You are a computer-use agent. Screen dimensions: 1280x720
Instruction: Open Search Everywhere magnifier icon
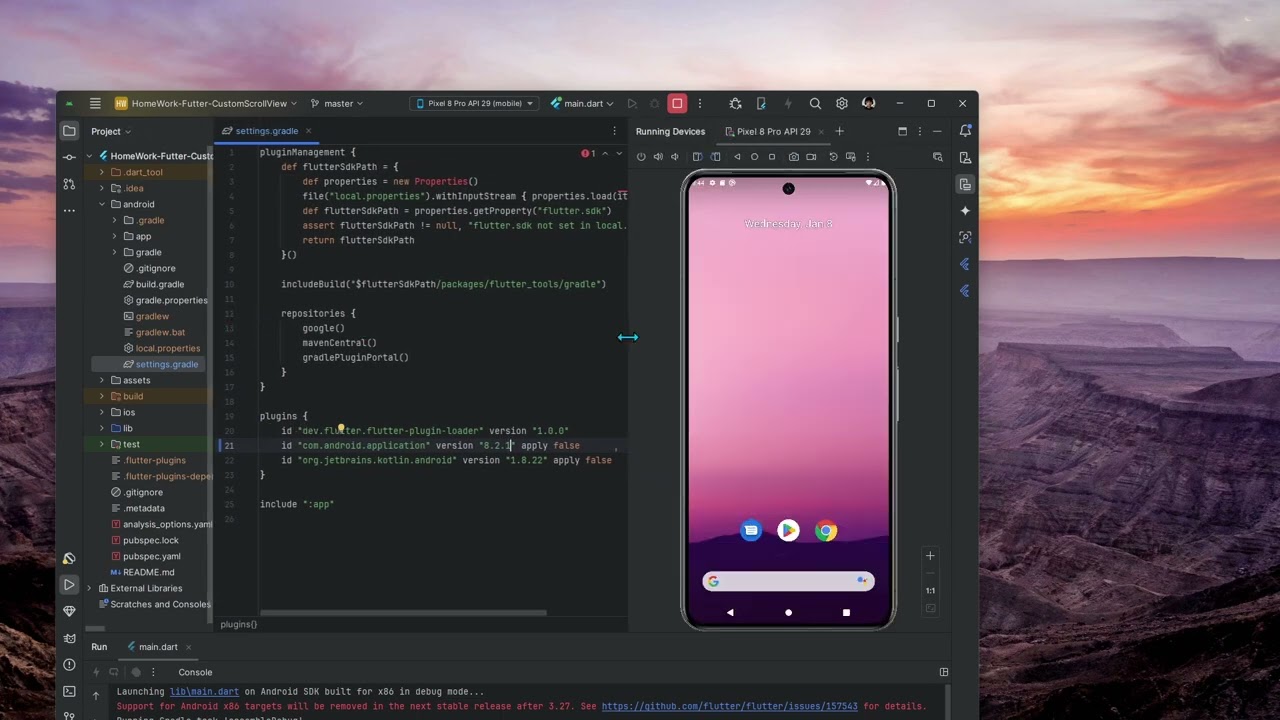click(815, 103)
